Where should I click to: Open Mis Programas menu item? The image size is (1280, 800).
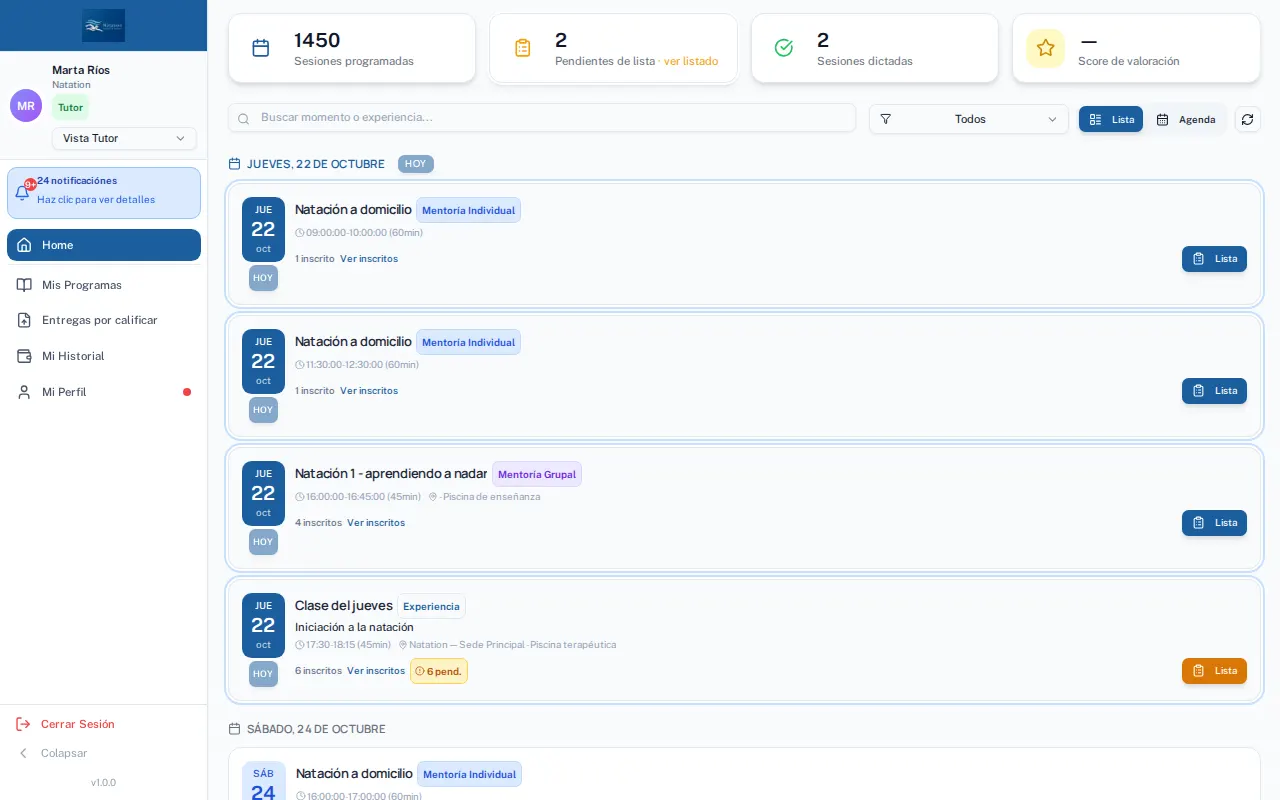point(104,285)
